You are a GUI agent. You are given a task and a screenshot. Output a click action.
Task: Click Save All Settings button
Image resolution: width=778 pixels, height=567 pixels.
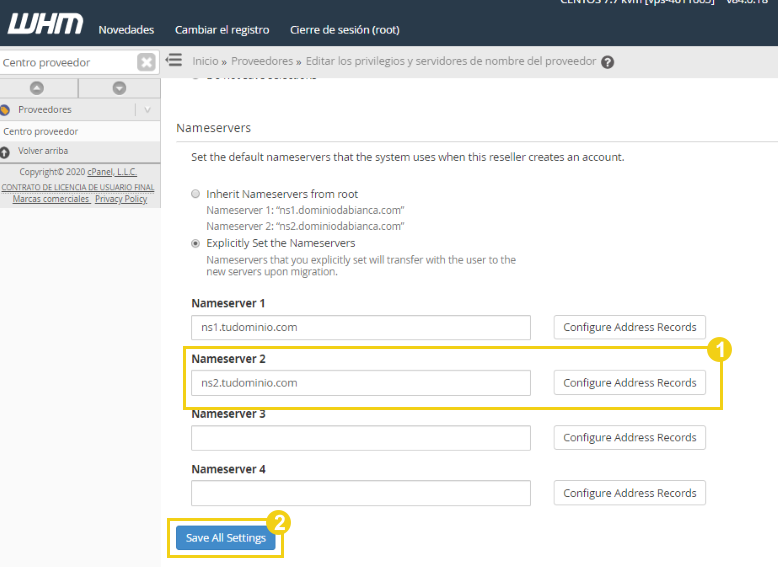tap(226, 538)
